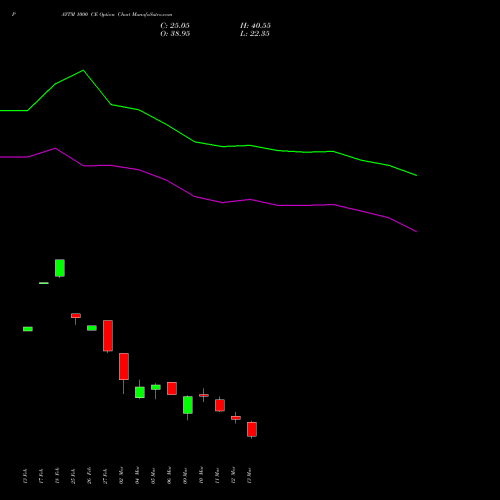Click the small red candle above 12 Mar
Viewport: 500px width, 500px height.
tap(236, 418)
